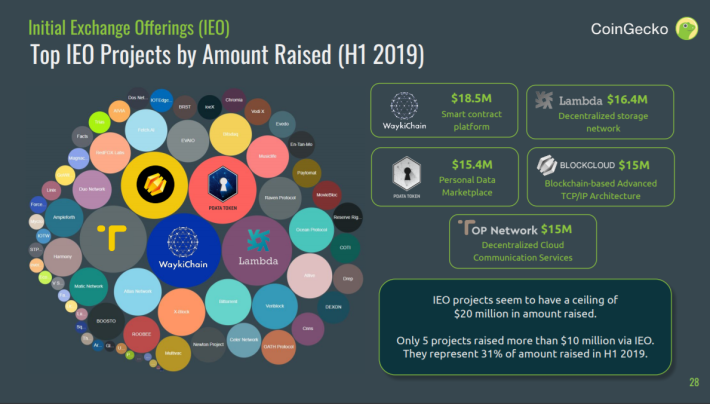
Task: Click the Lambda purple bubble
Action: (x=257, y=250)
